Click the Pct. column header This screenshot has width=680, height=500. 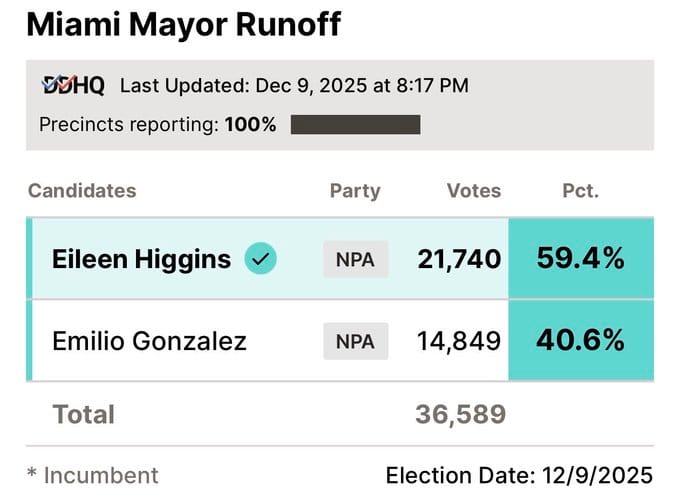(581, 190)
